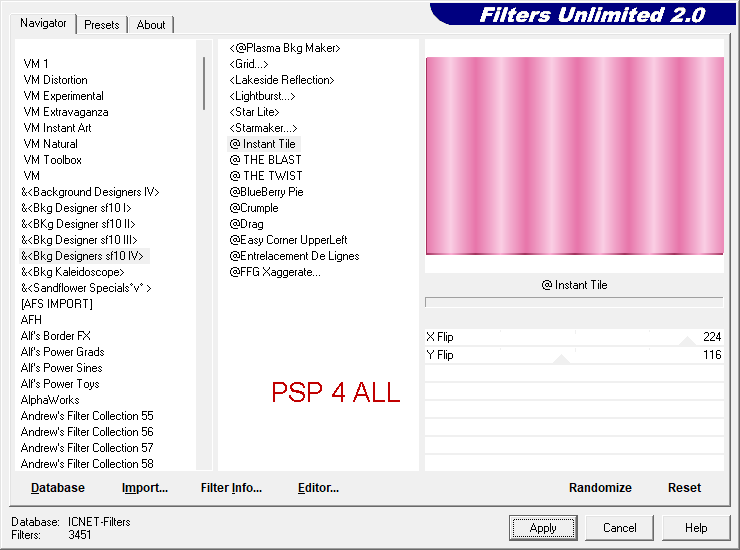This screenshot has width=740, height=550.
Task: Select the Navigator tab
Action: (x=44, y=23)
